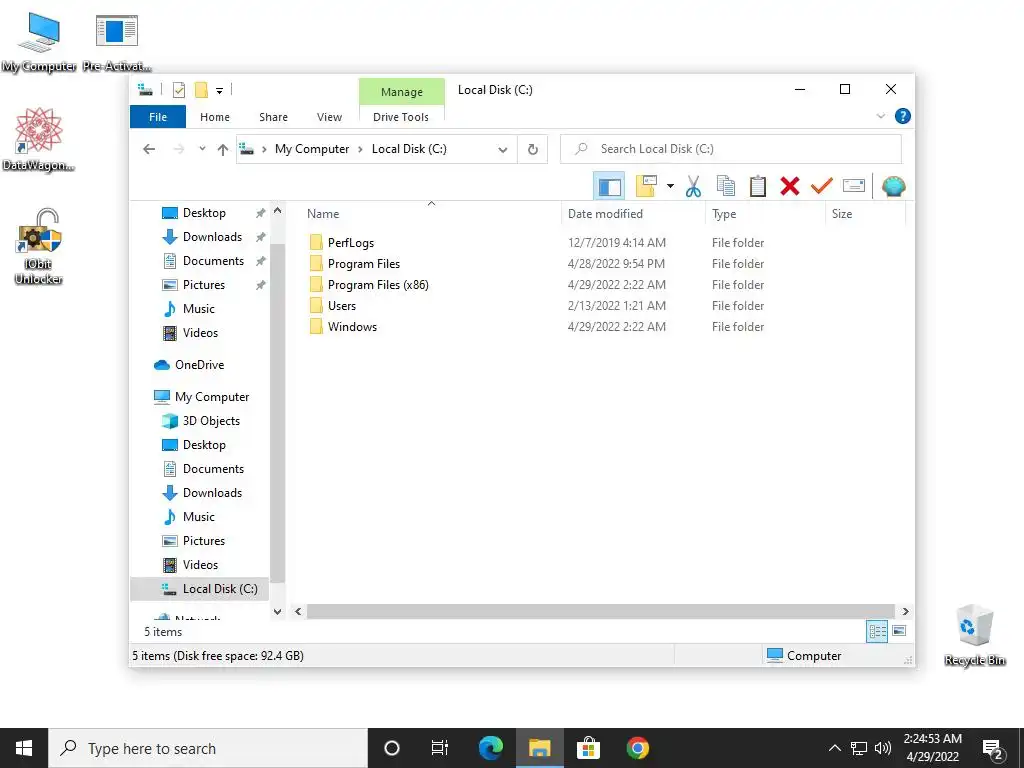Sort by the Date modified column header
Viewport: 1024px width, 768px height.
pyautogui.click(x=633, y=214)
